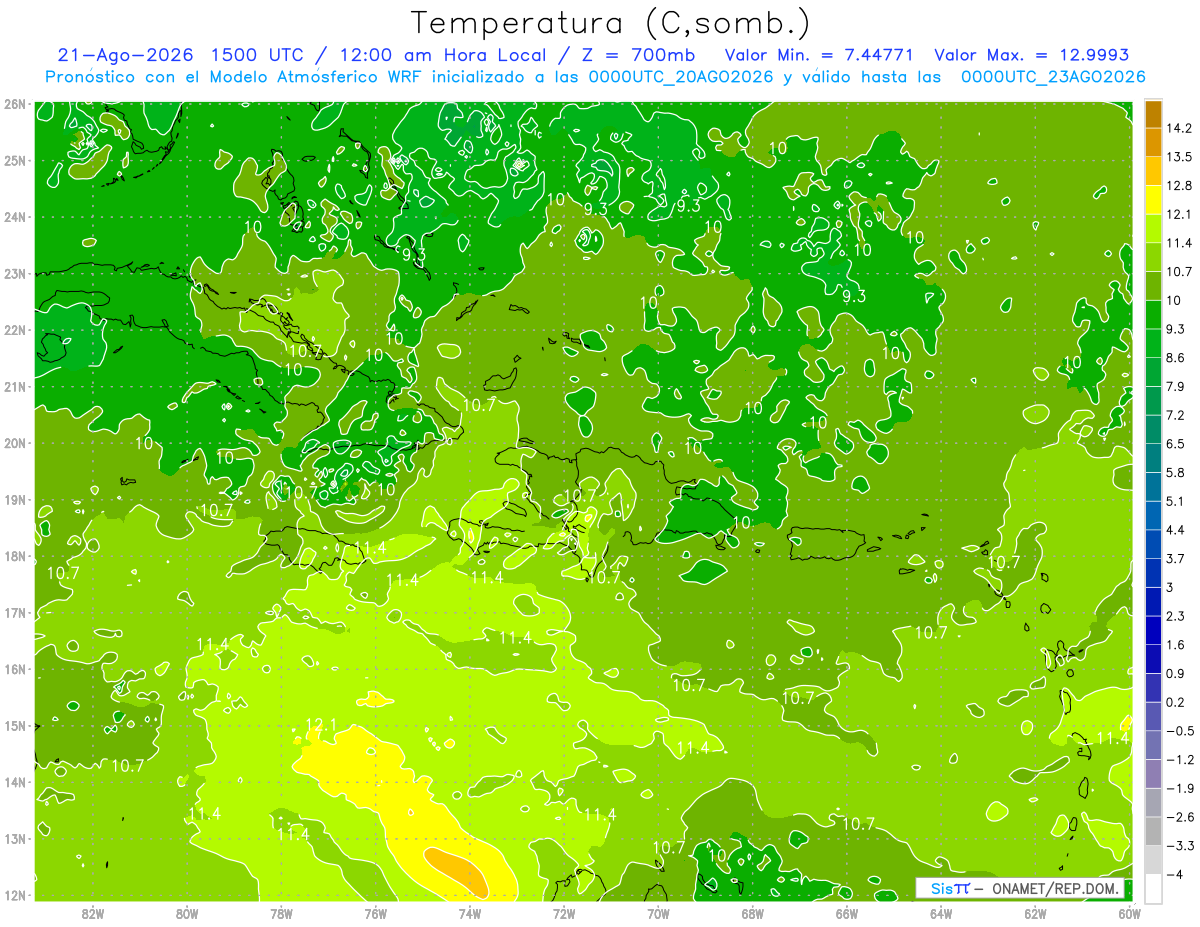
Task: Click the '60W' longitude axis label
Action: coord(1130,913)
